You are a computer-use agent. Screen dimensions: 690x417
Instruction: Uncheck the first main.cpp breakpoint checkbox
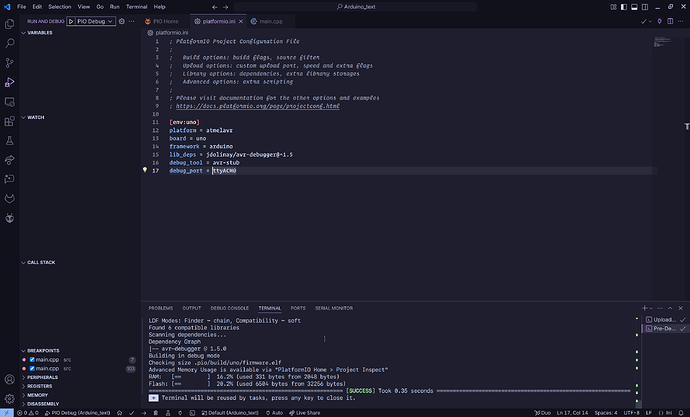point(32,359)
